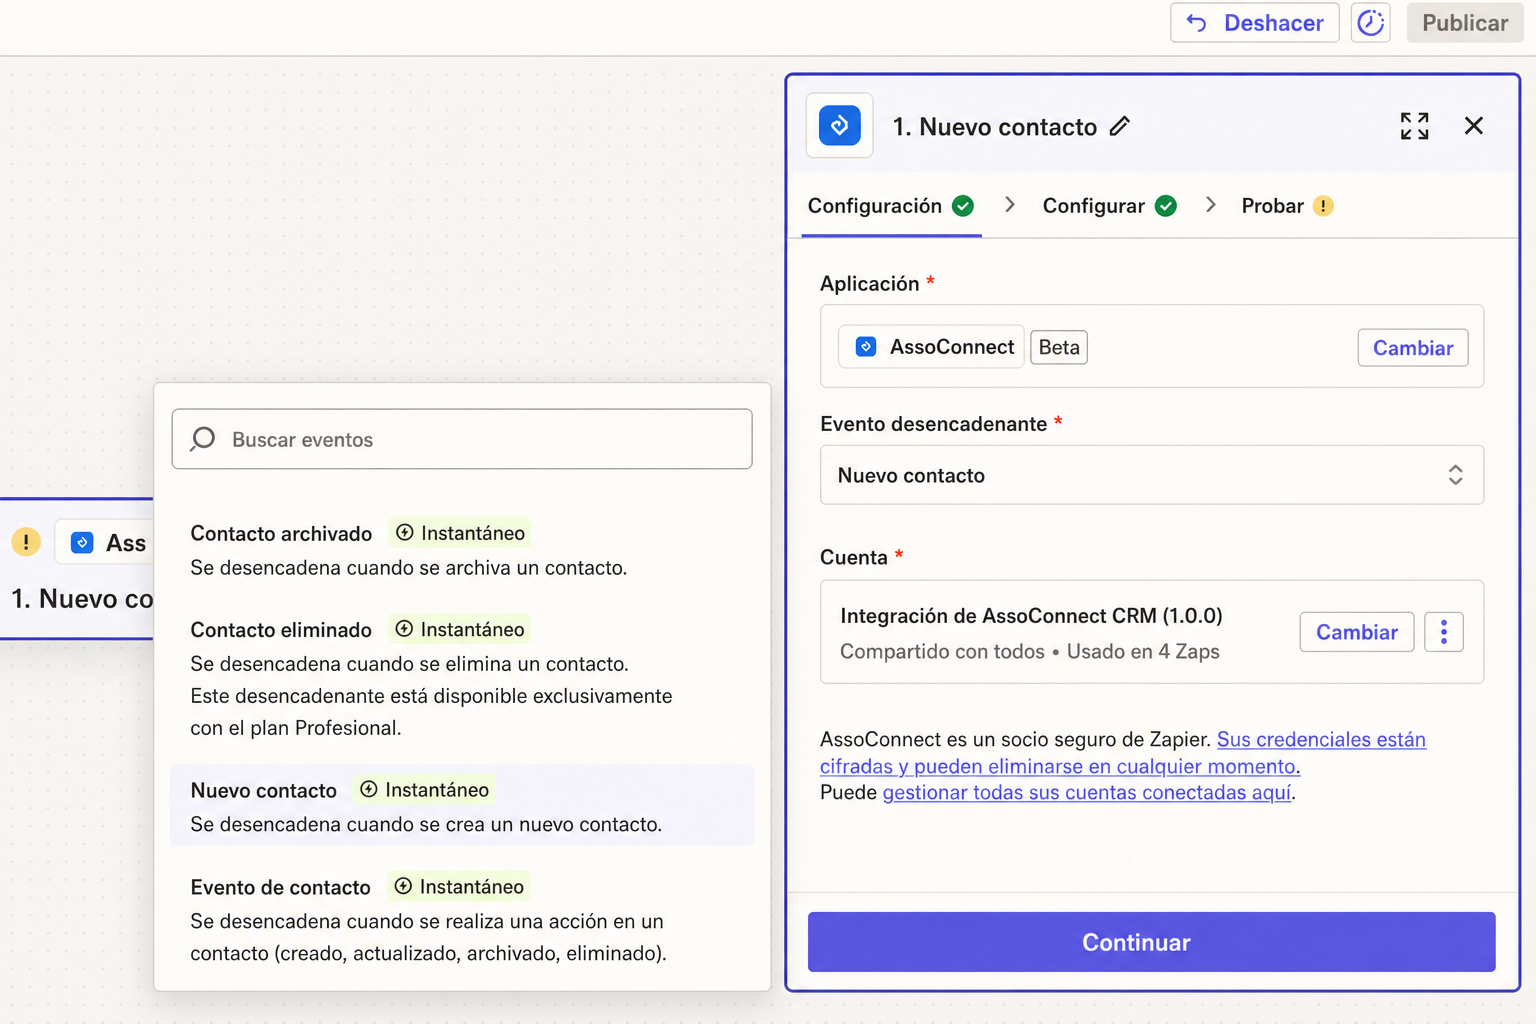Click the chevron between Configurar and Probar
Image resolution: width=1536 pixels, height=1024 pixels.
pos(1211,205)
